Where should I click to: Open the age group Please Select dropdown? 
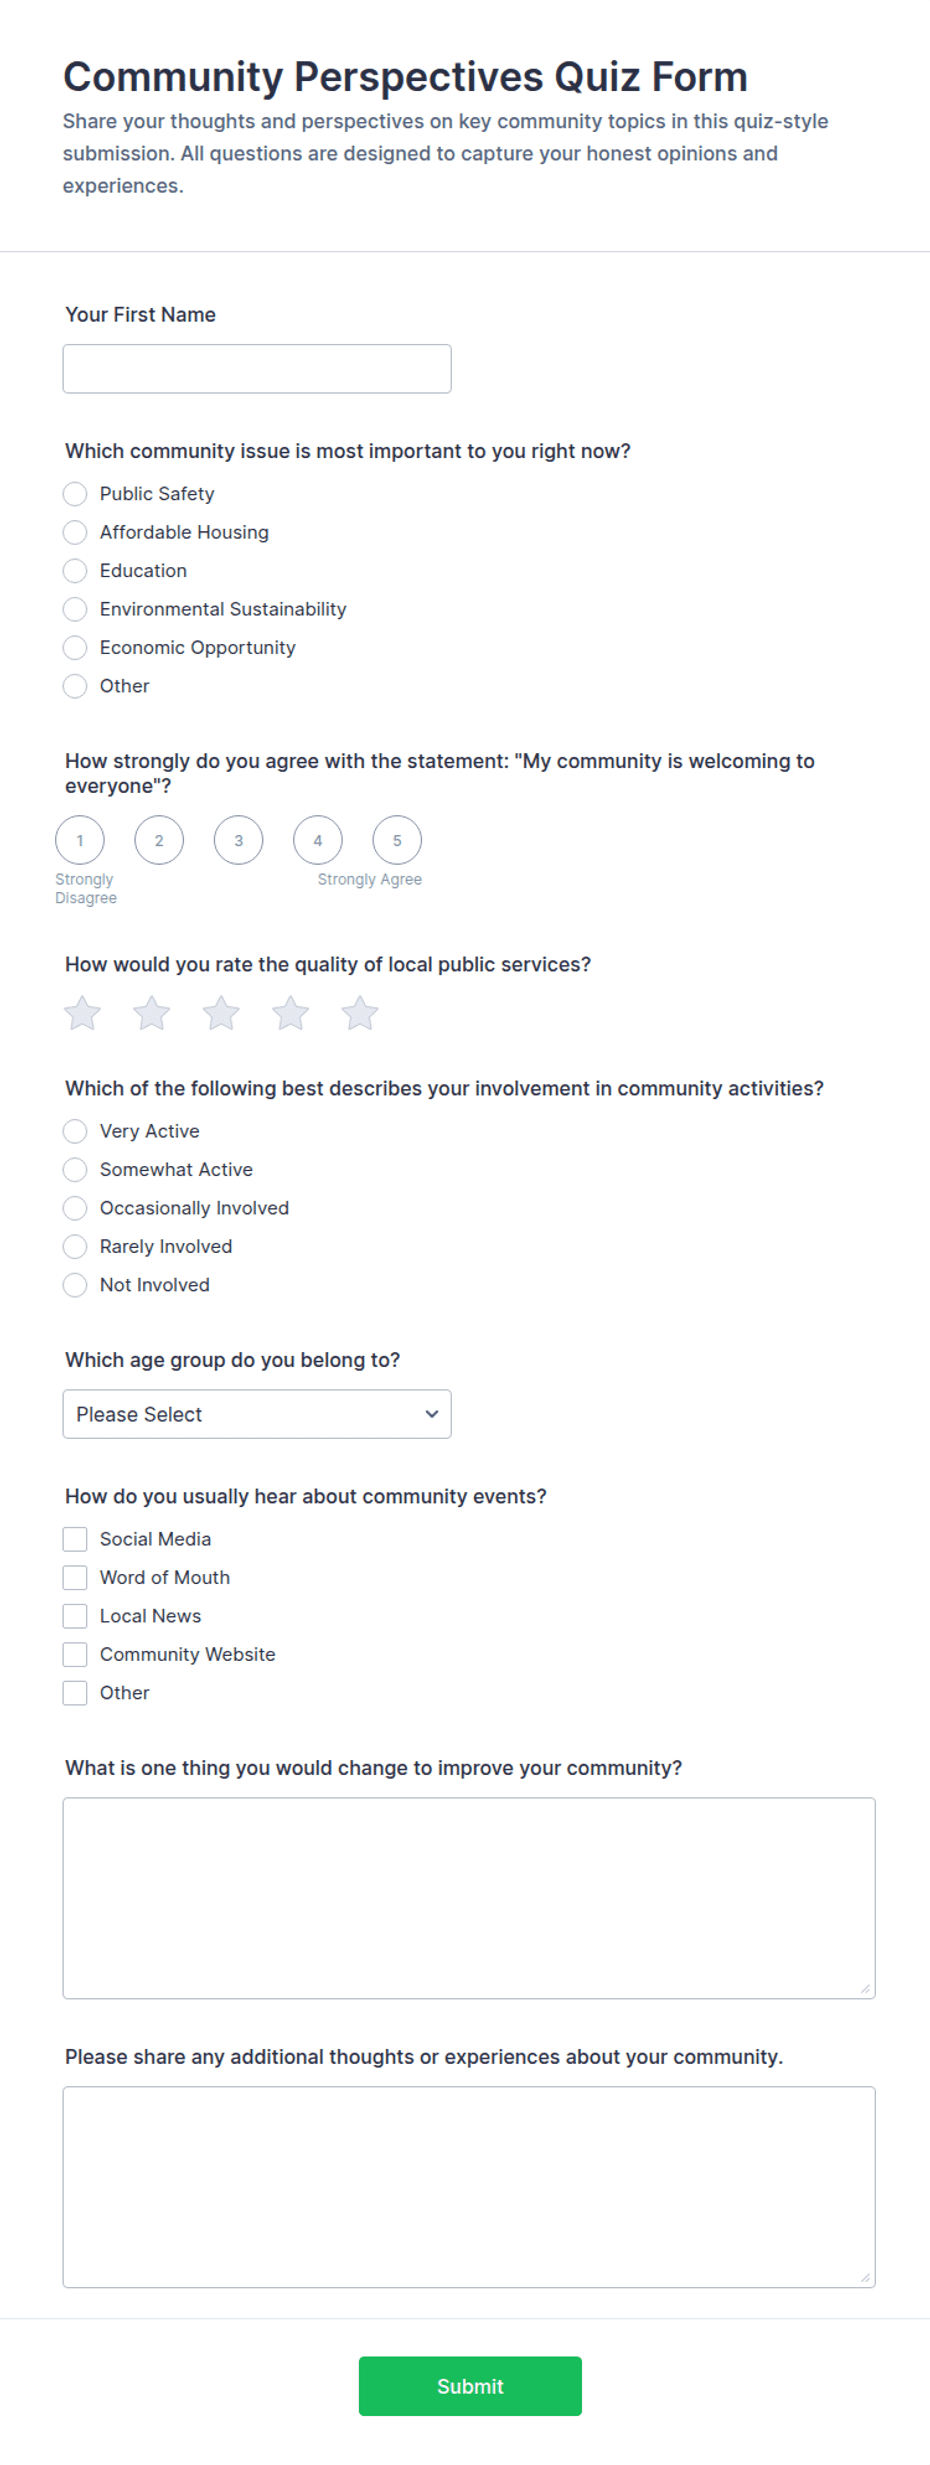(257, 1414)
